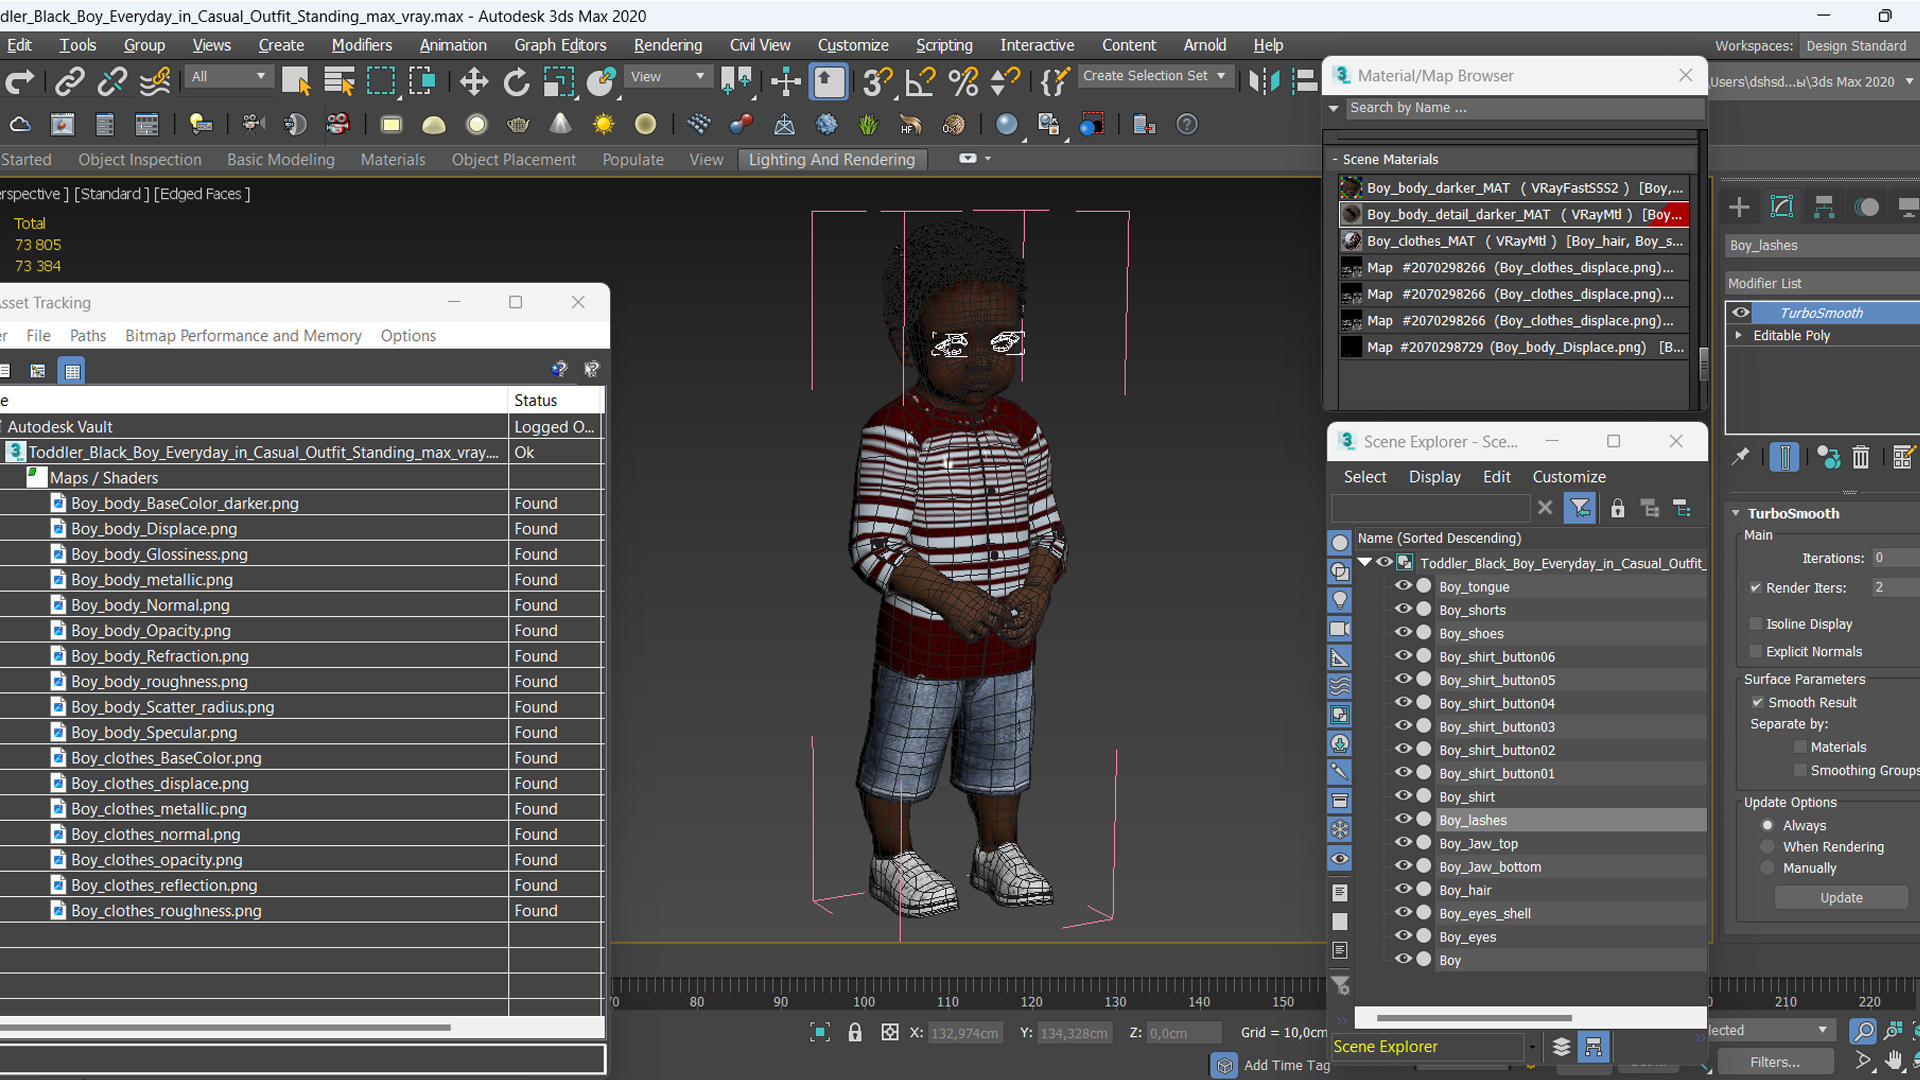The width and height of the screenshot is (1920, 1080).
Task: Open the Customize menu in Scene Explorer
Action: (1569, 476)
